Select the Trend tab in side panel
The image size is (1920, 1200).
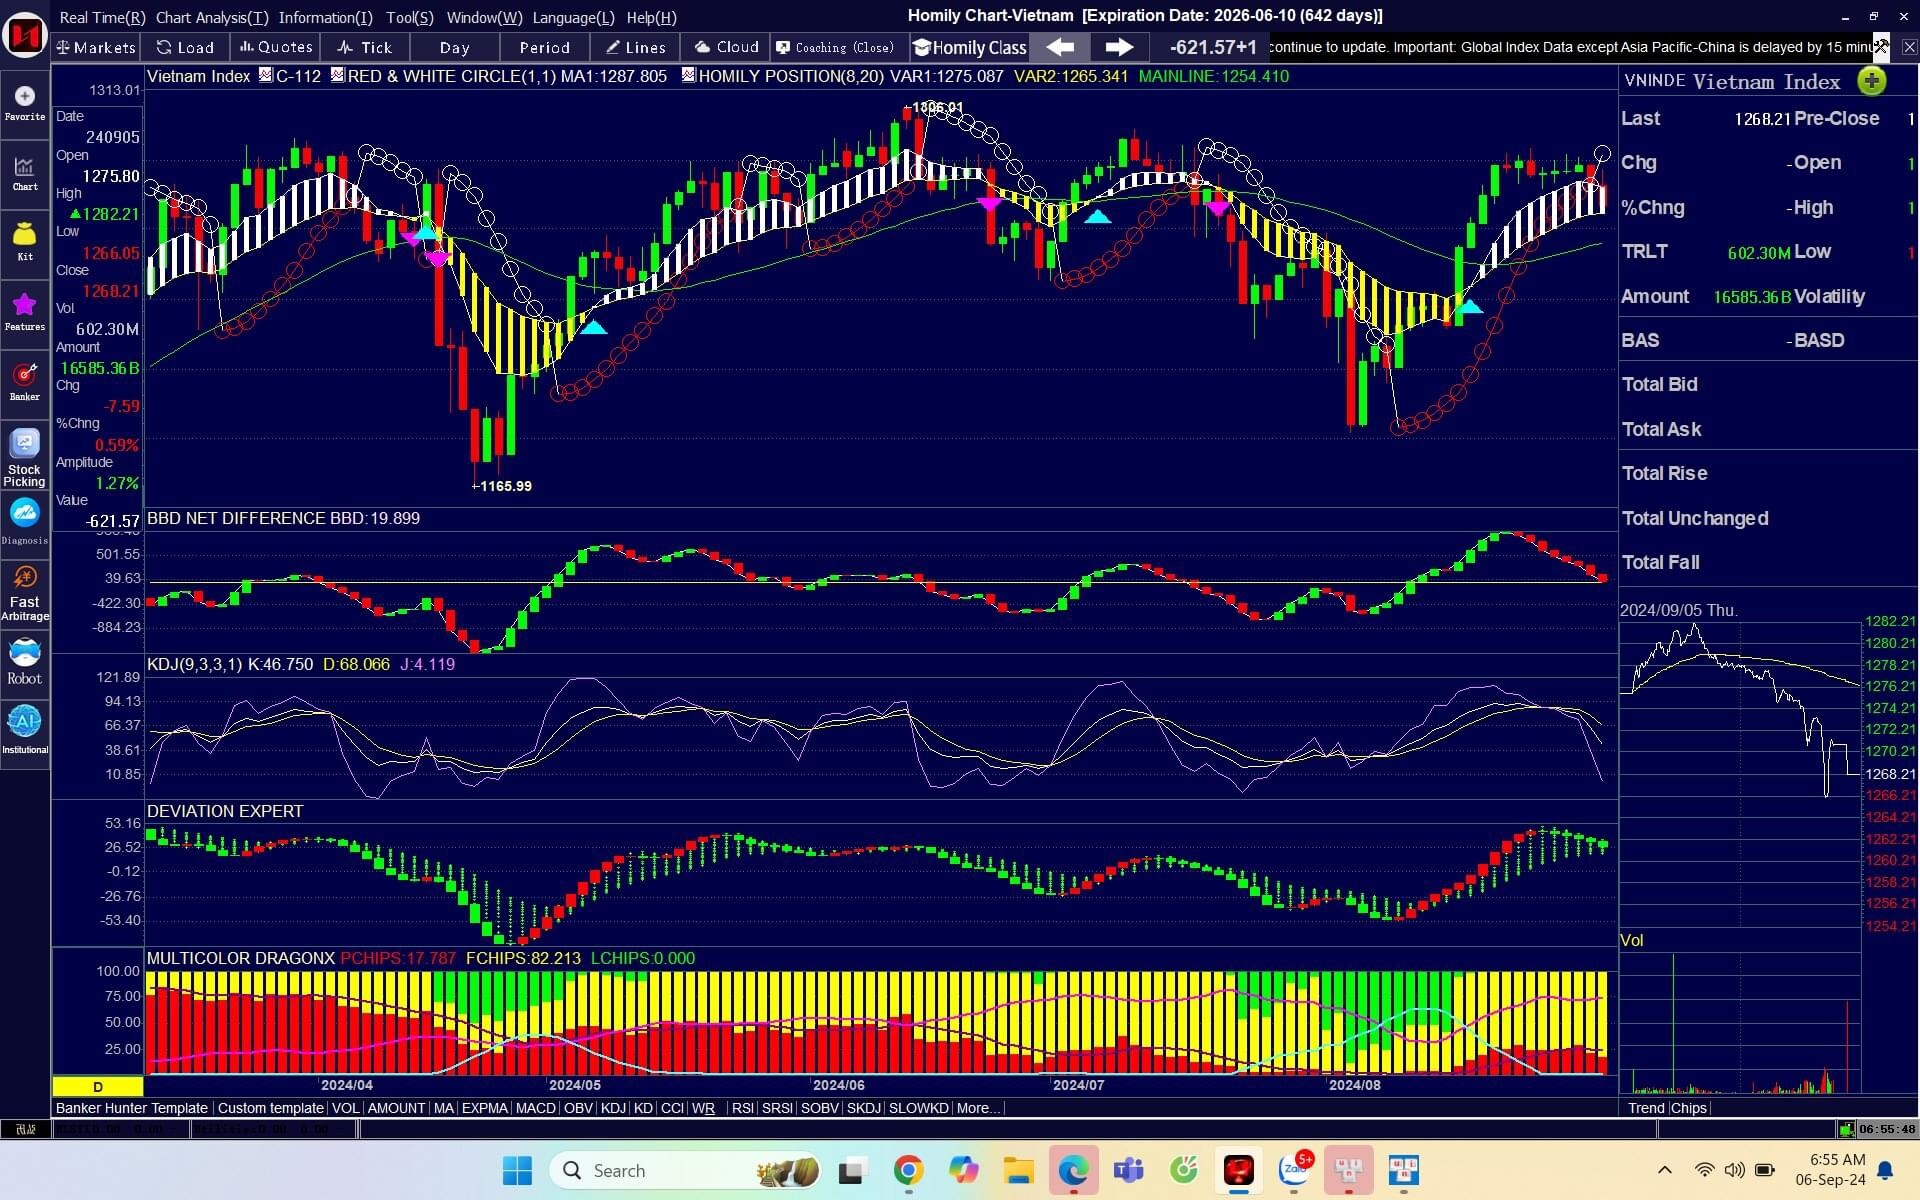click(x=1646, y=1108)
